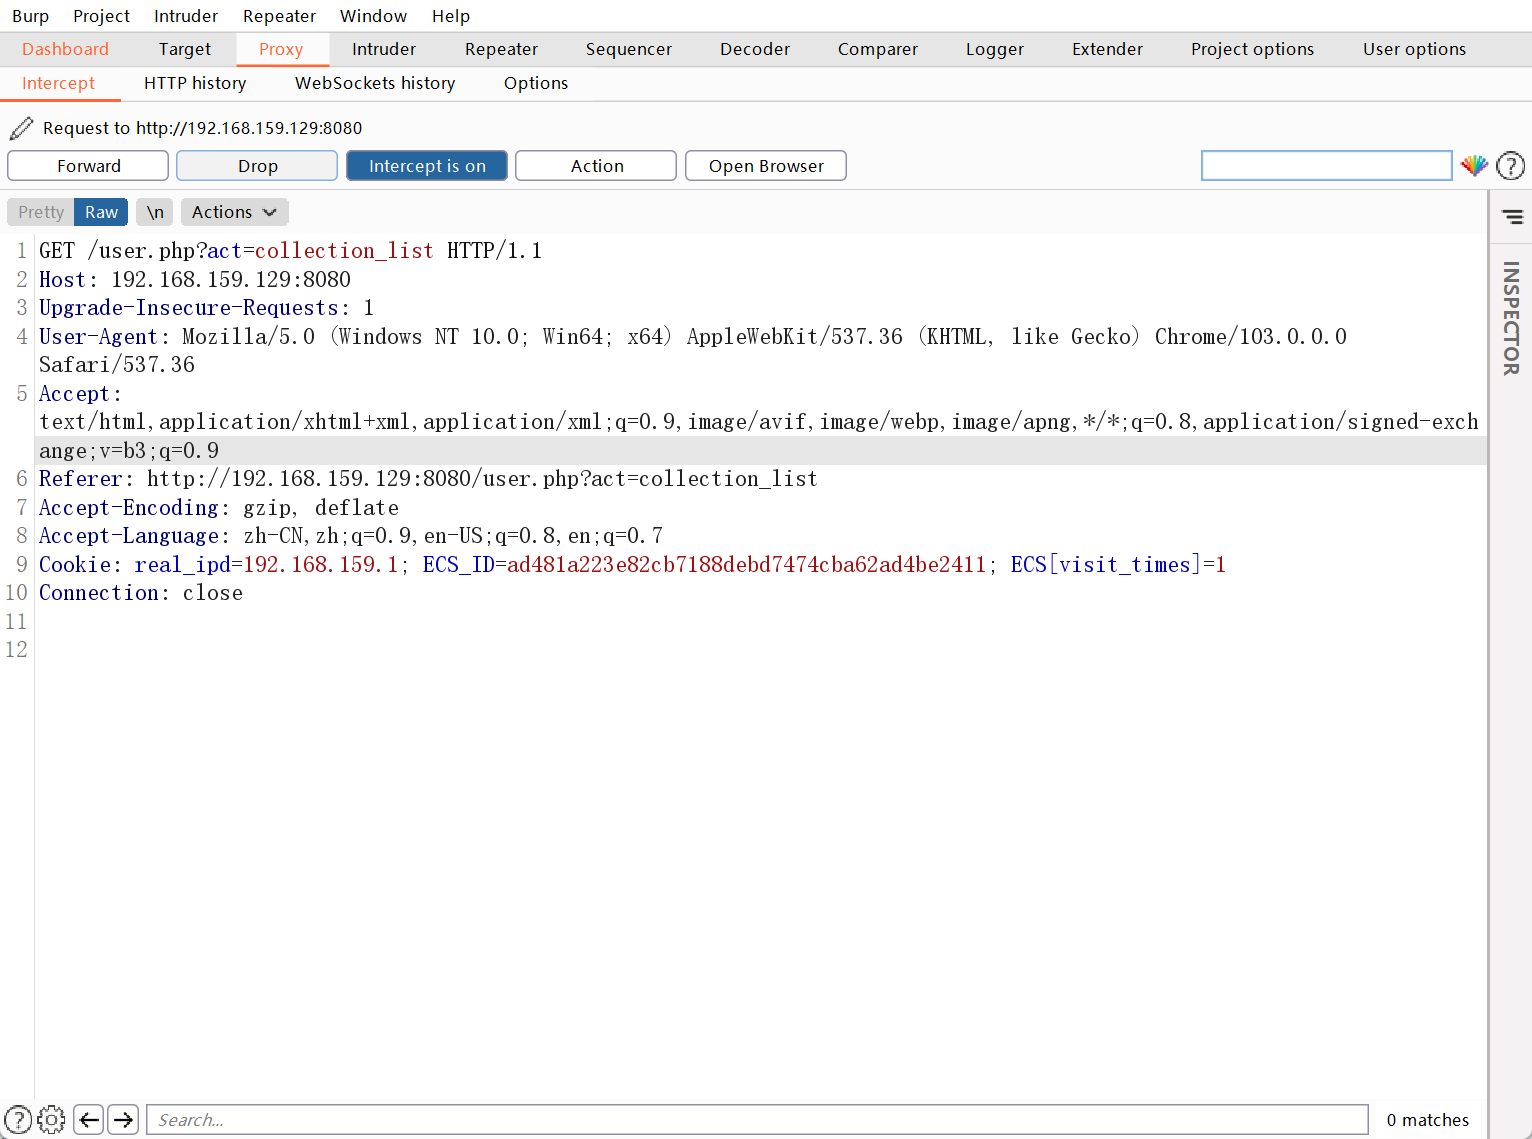Open the WebSockets history sub-tab
The width and height of the screenshot is (1532, 1139).
[x=375, y=83]
